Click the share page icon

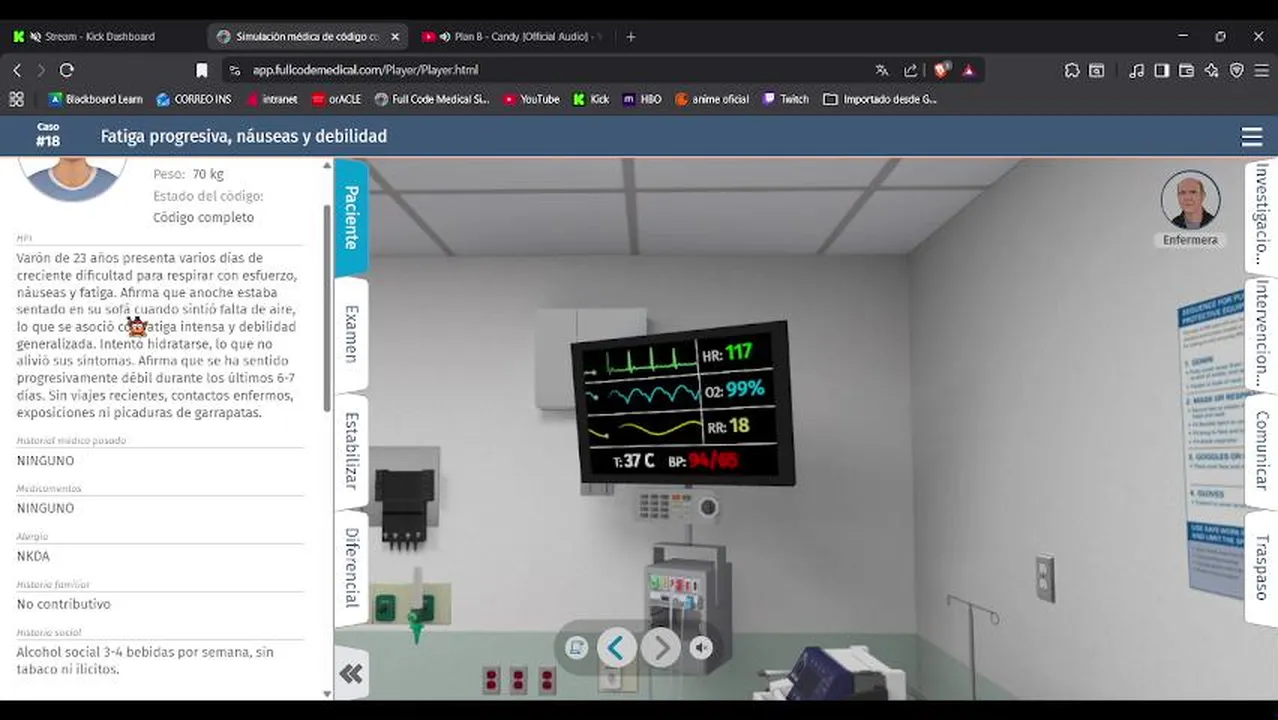(910, 70)
